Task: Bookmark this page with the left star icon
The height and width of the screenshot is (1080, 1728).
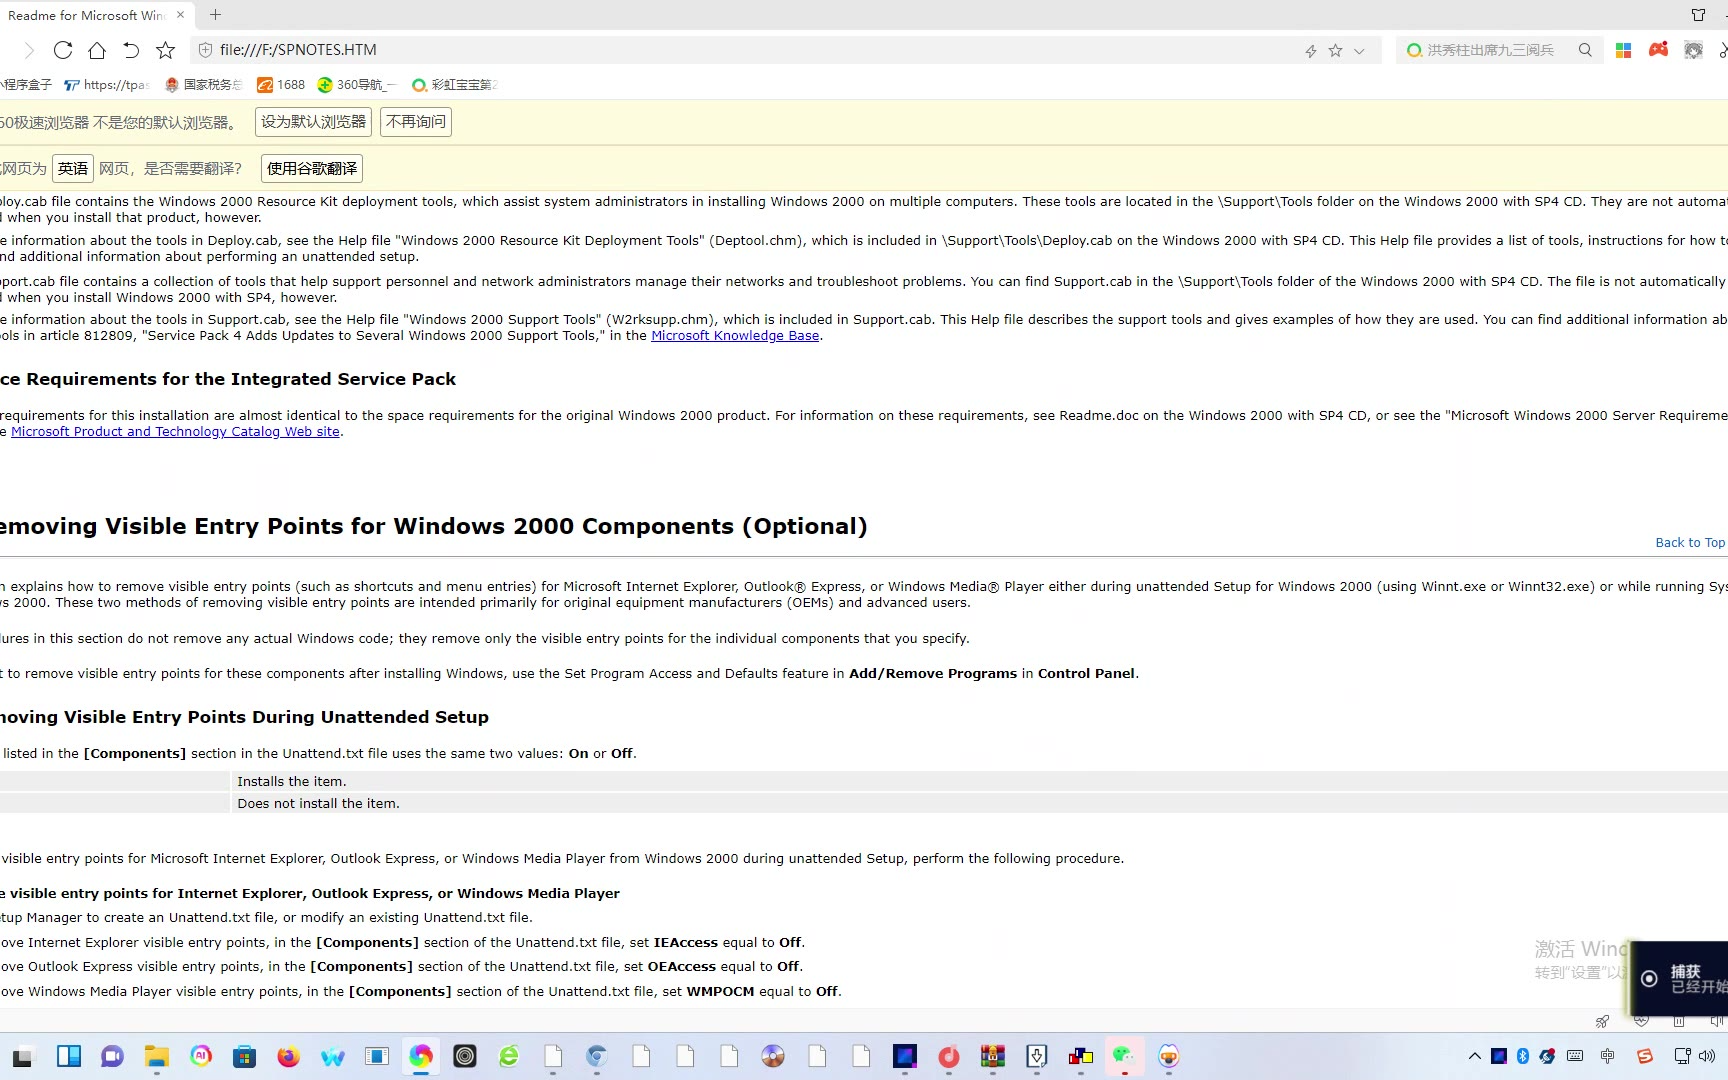Action: [x=166, y=50]
